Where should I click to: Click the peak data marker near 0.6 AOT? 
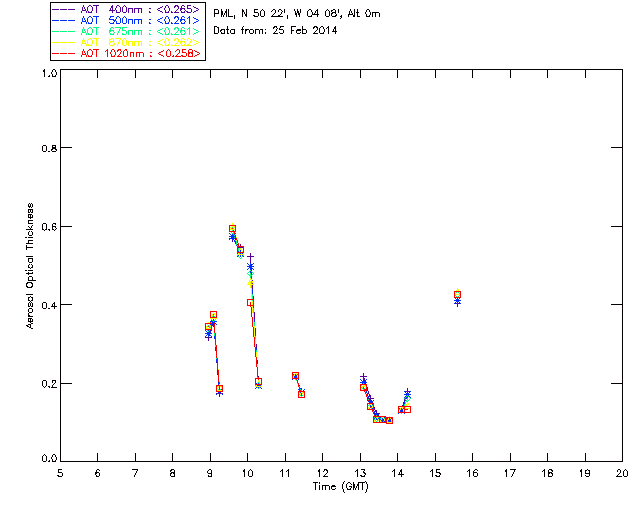232,229
